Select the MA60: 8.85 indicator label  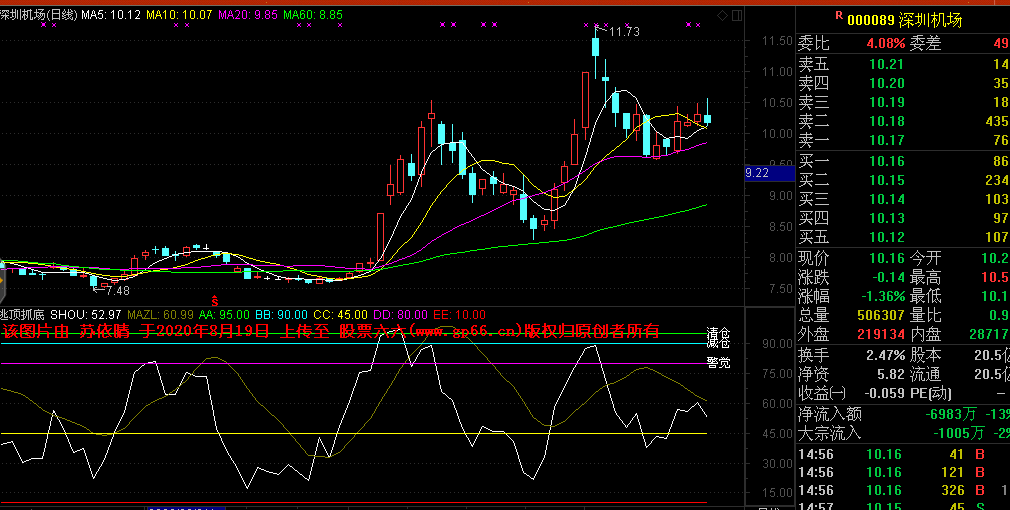coord(313,15)
